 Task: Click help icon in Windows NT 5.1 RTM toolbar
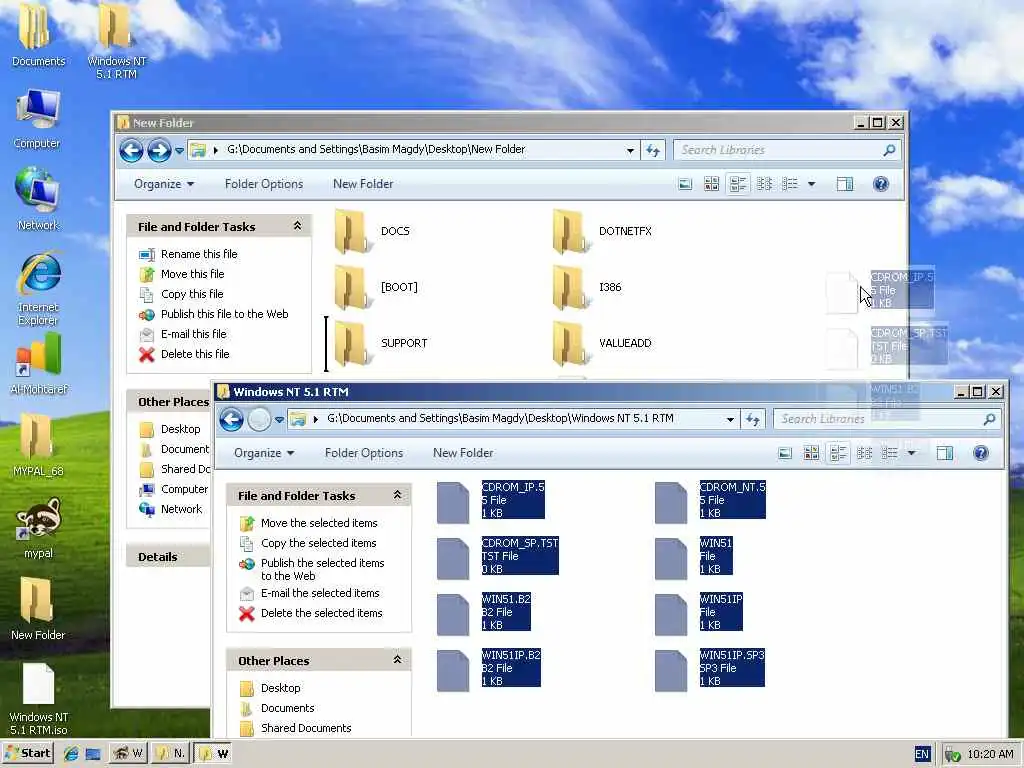point(980,453)
